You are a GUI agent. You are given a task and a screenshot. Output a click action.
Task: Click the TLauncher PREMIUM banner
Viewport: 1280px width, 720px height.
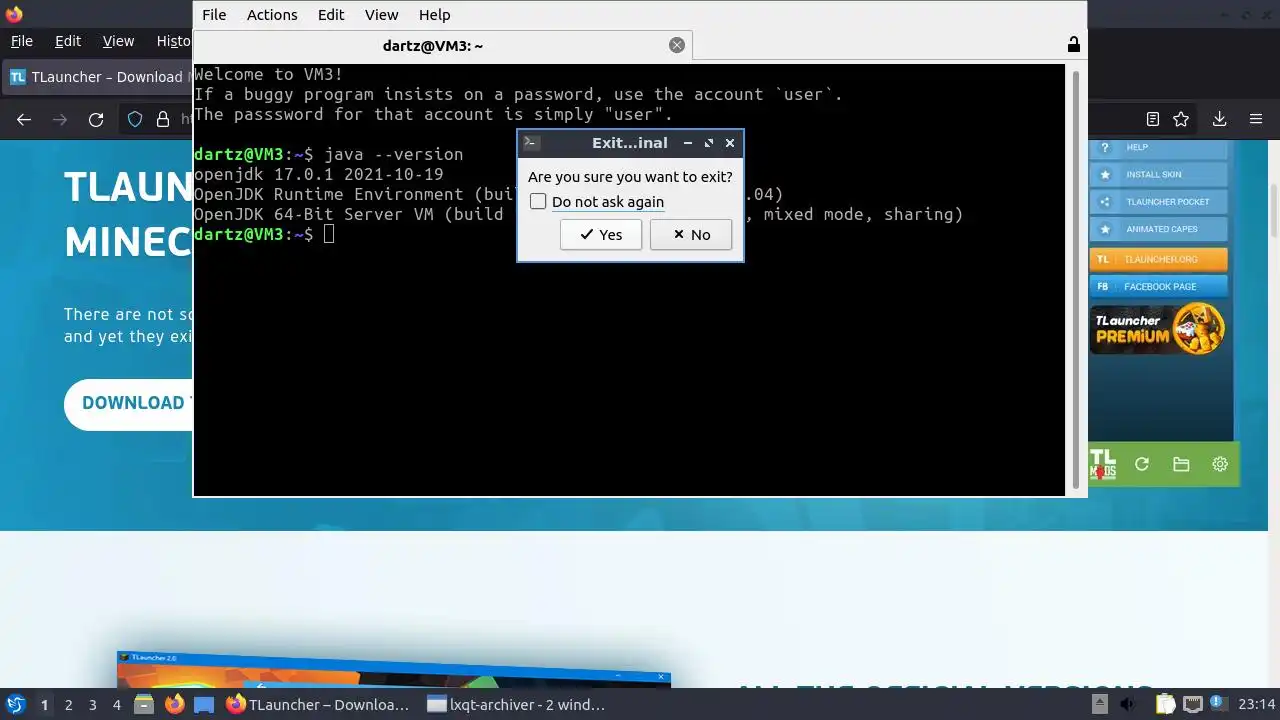click(1158, 329)
